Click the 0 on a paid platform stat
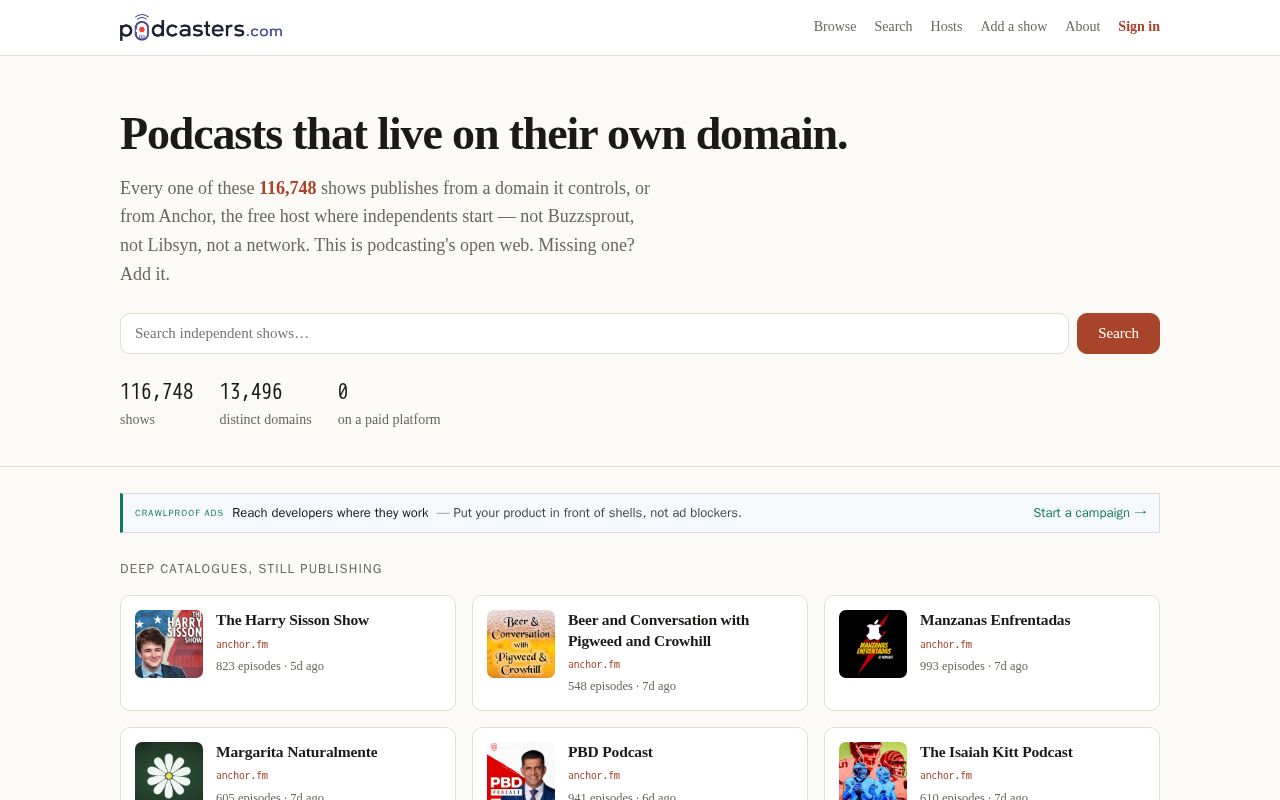The width and height of the screenshot is (1280, 800). (x=389, y=404)
